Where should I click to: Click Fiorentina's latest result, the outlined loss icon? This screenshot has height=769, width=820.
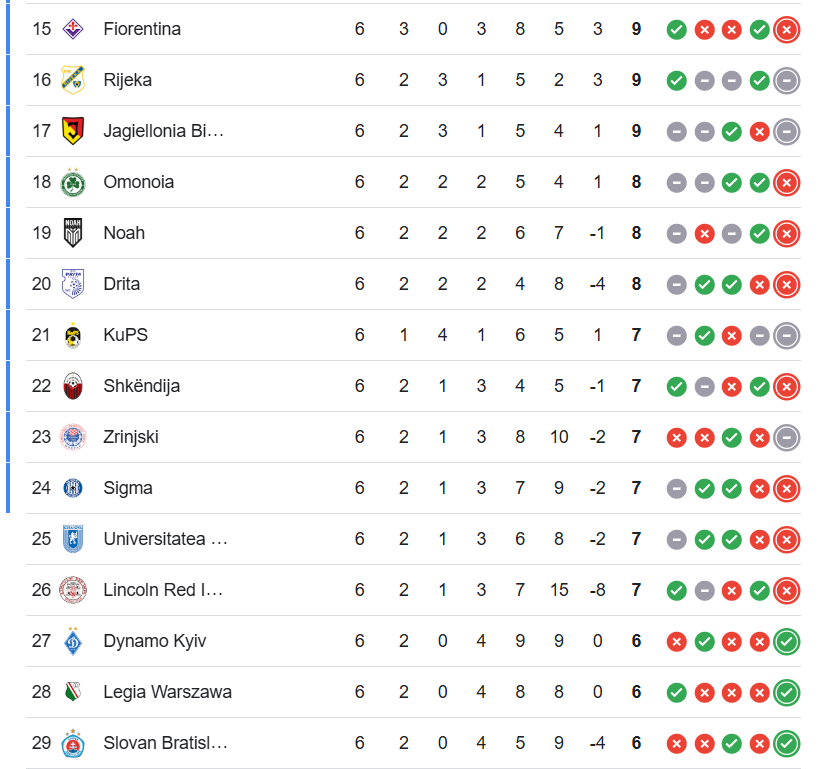click(x=787, y=29)
